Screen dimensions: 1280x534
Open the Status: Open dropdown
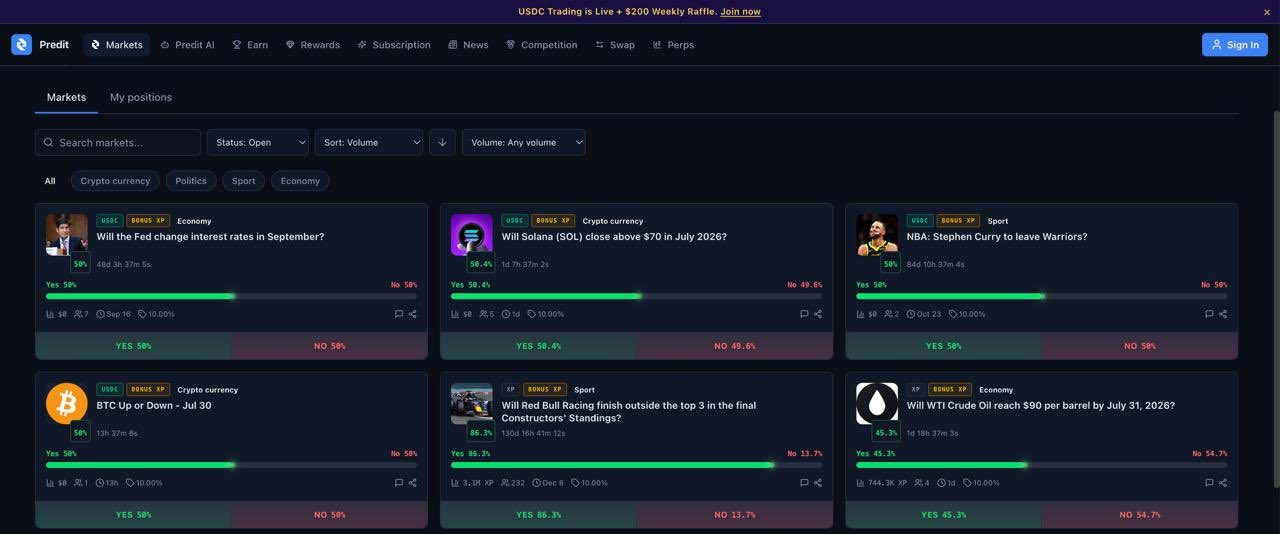(x=258, y=142)
